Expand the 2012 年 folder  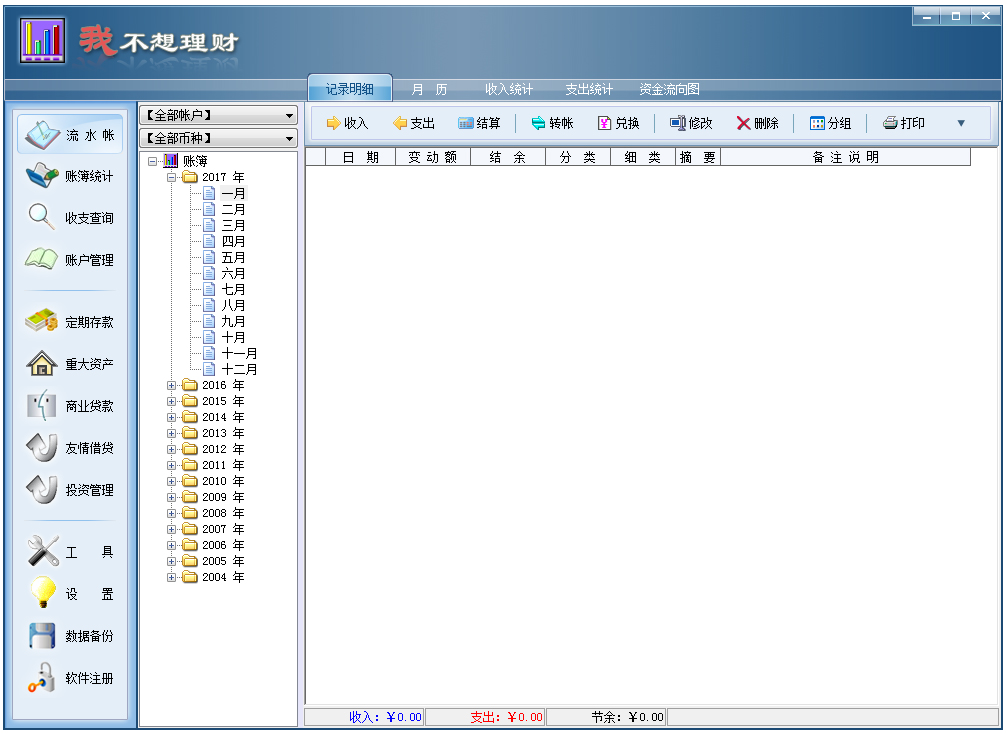tap(171, 450)
